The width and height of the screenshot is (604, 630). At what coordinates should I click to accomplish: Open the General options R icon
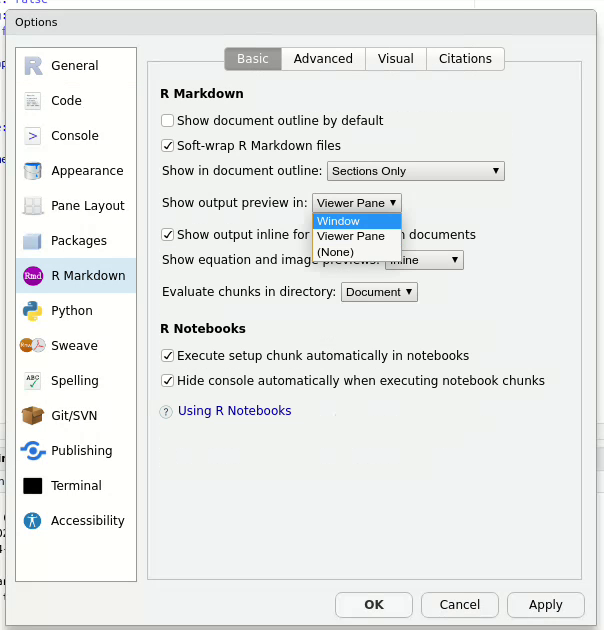pyautogui.click(x=33, y=65)
